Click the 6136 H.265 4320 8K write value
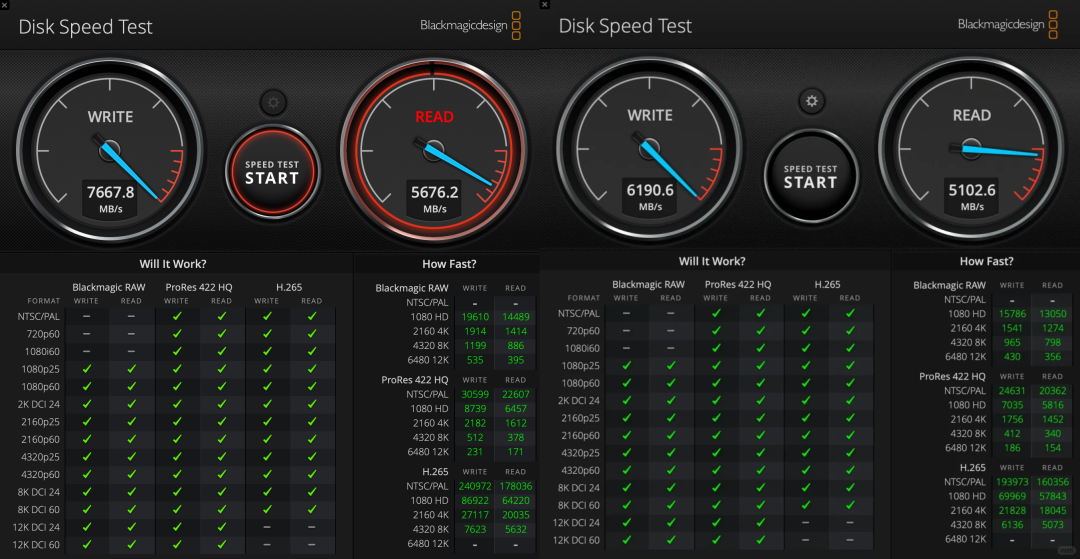Image resolution: width=1080 pixels, height=559 pixels. tap(1012, 525)
